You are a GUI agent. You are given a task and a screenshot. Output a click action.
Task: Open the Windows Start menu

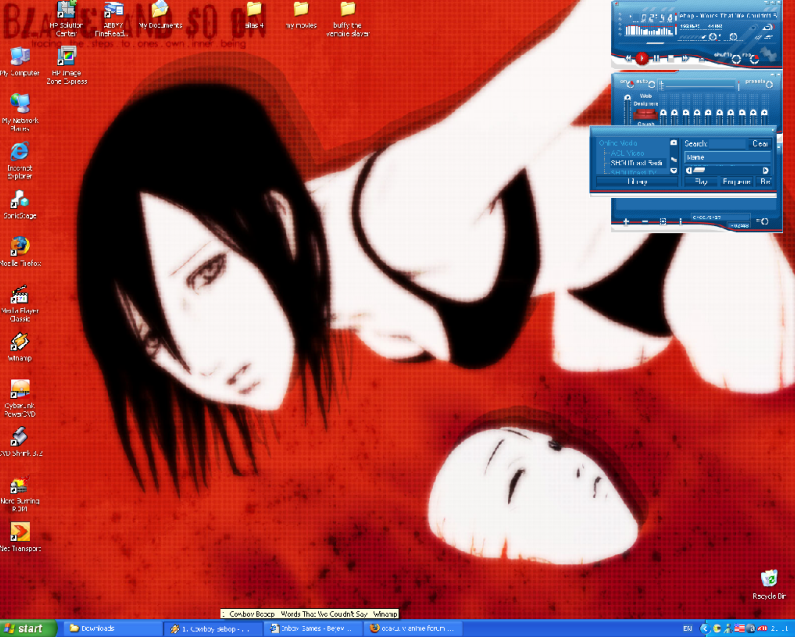(x=28, y=628)
